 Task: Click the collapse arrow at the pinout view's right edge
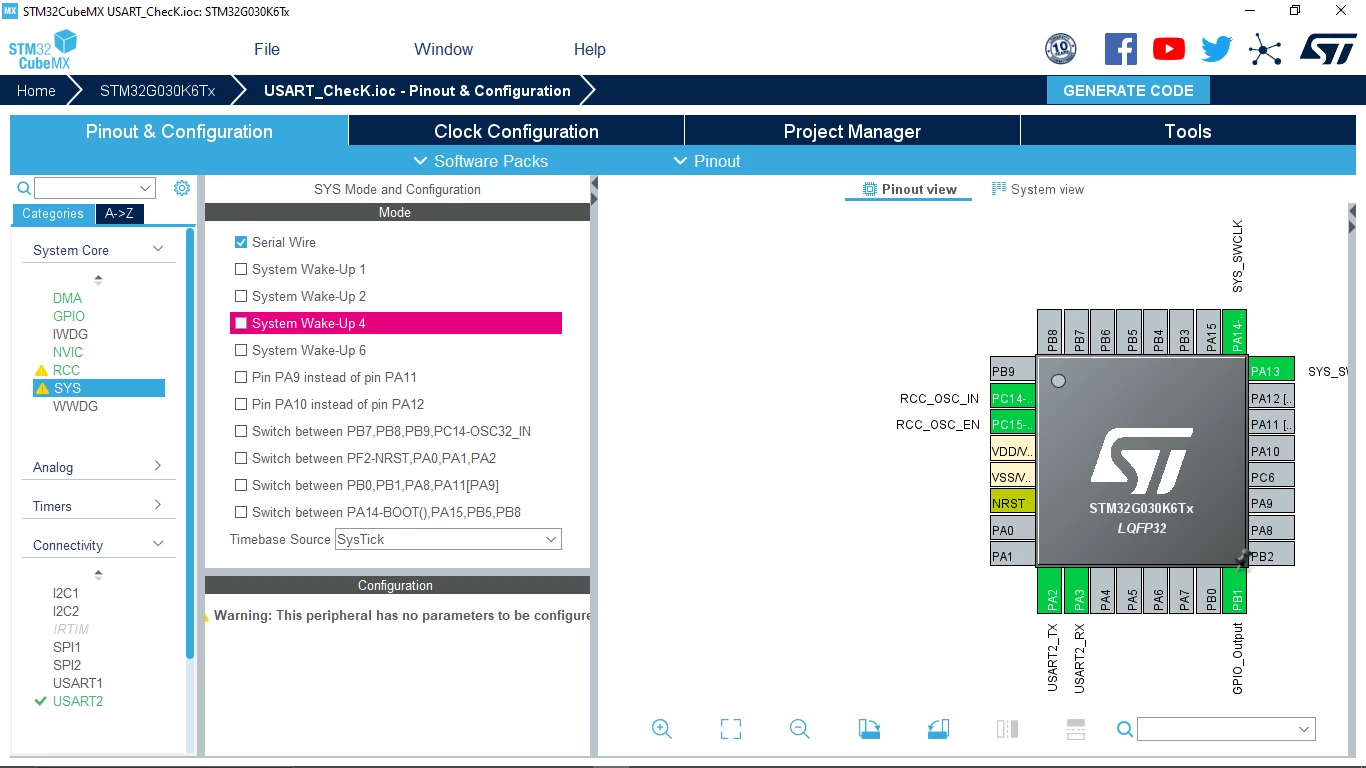(x=1352, y=212)
